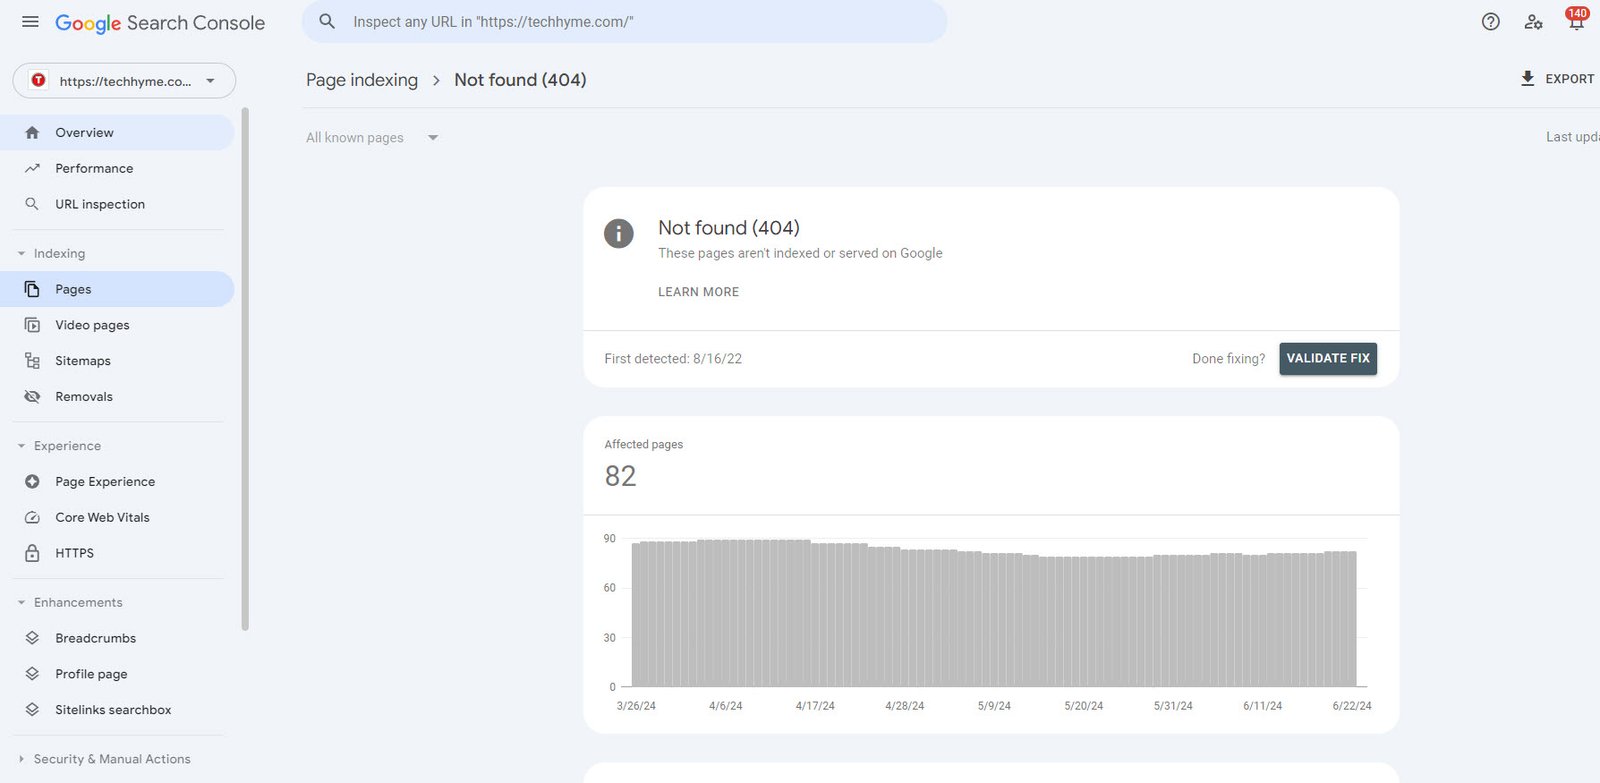
Task: Open the Help question mark icon
Action: (x=1491, y=22)
